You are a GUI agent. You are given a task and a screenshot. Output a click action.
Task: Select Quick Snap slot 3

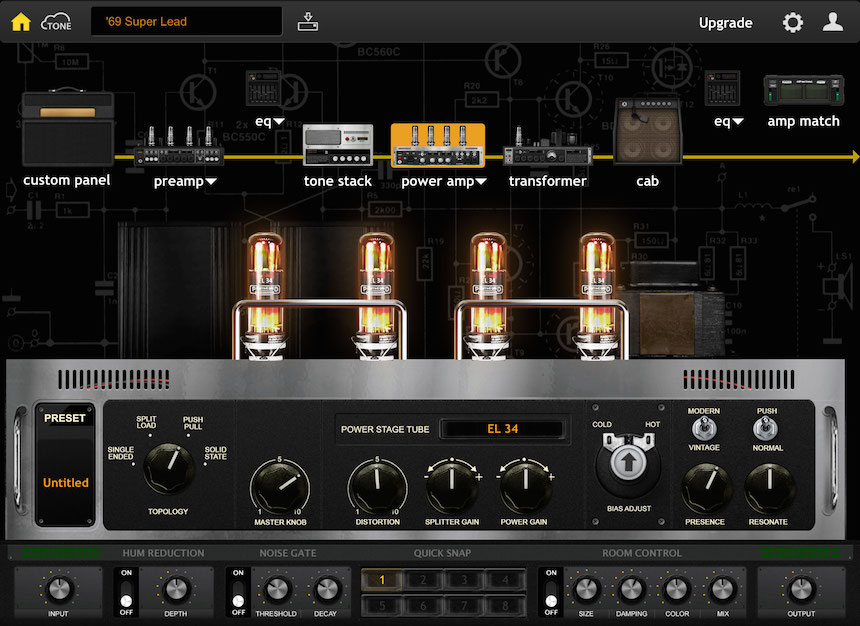coord(464,580)
